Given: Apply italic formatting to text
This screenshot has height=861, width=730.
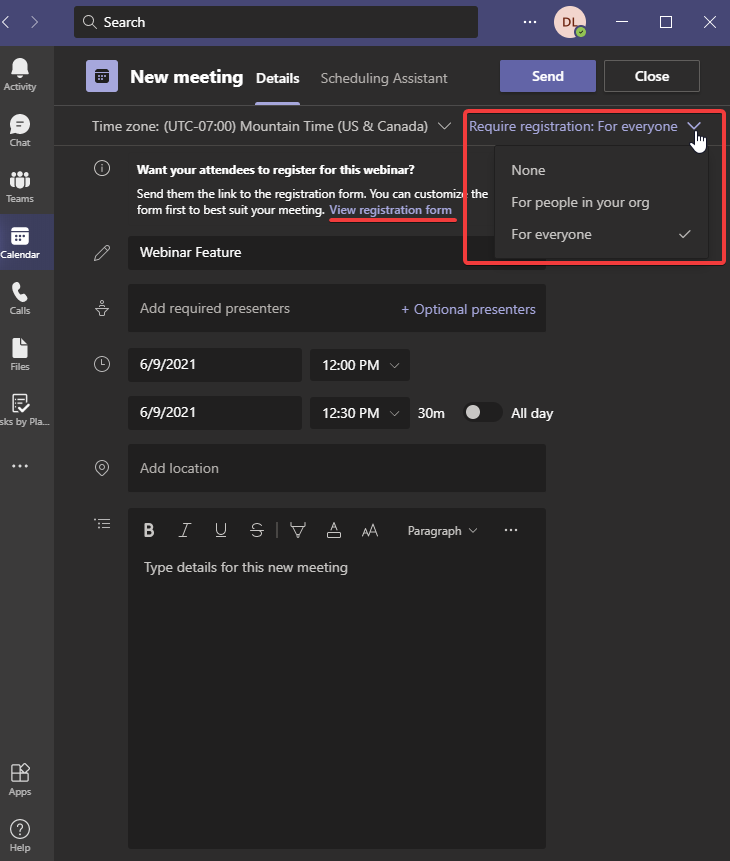Looking at the screenshot, I should click(184, 531).
